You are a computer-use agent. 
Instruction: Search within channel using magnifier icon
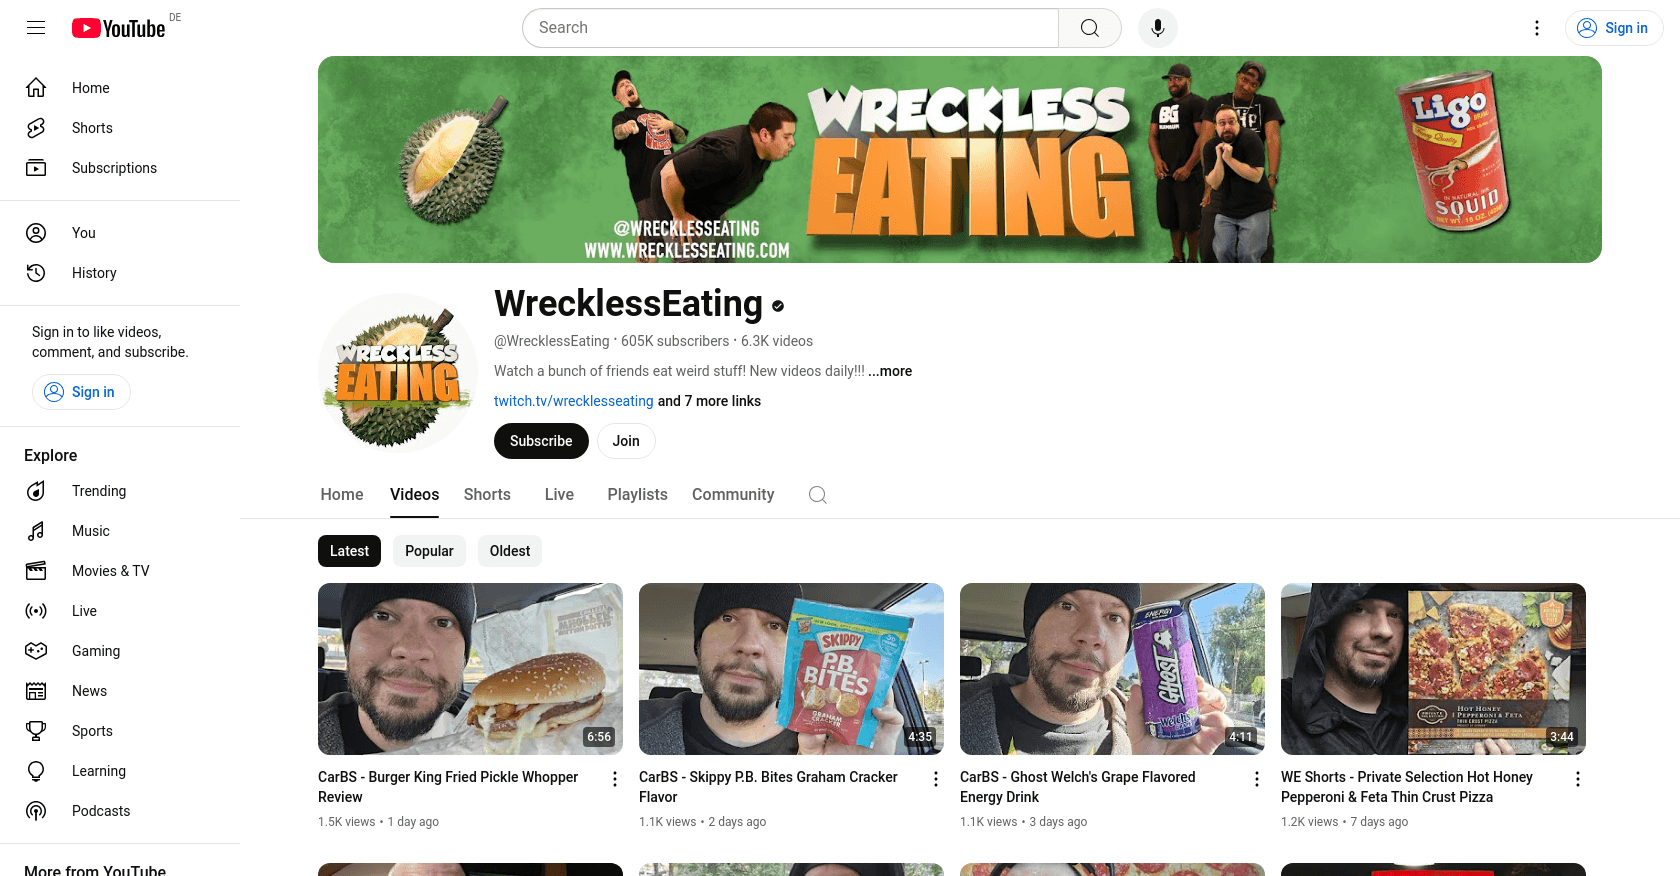818,495
